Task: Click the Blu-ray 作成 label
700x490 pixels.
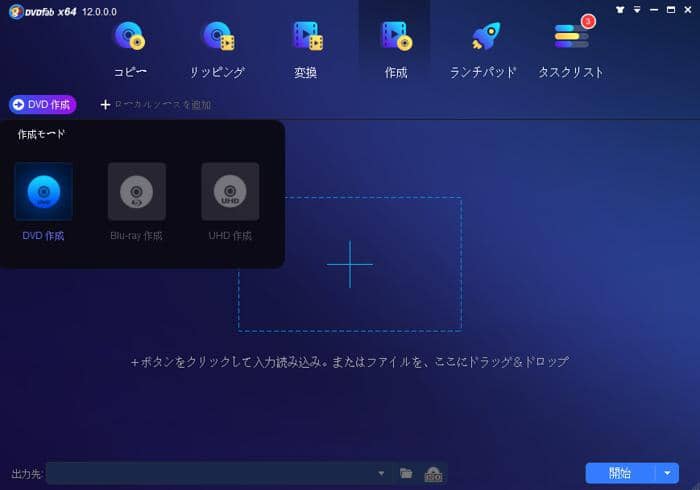Action: (x=136, y=236)
